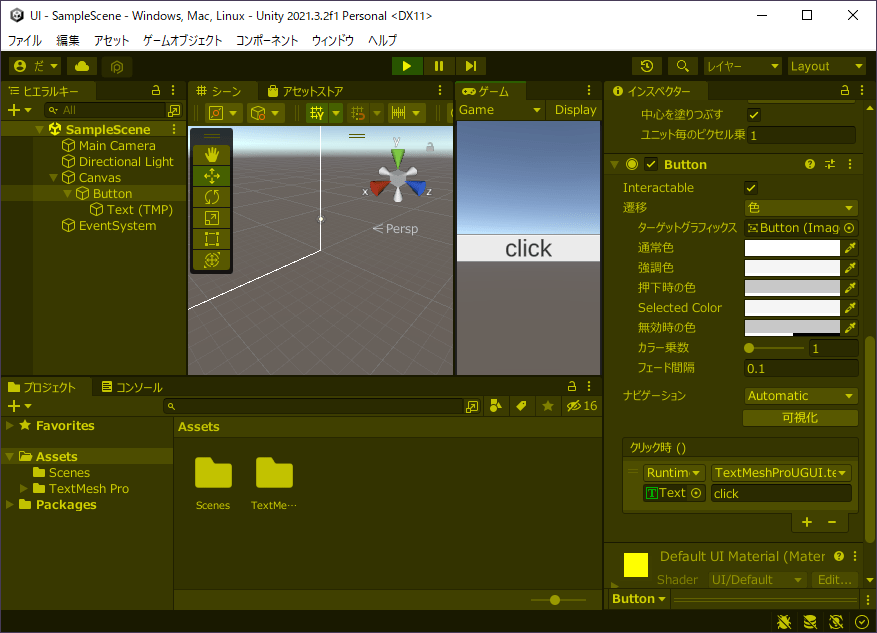
Task: Toggle the Fill Center checkbox
Action: click(x=754, y=115)
